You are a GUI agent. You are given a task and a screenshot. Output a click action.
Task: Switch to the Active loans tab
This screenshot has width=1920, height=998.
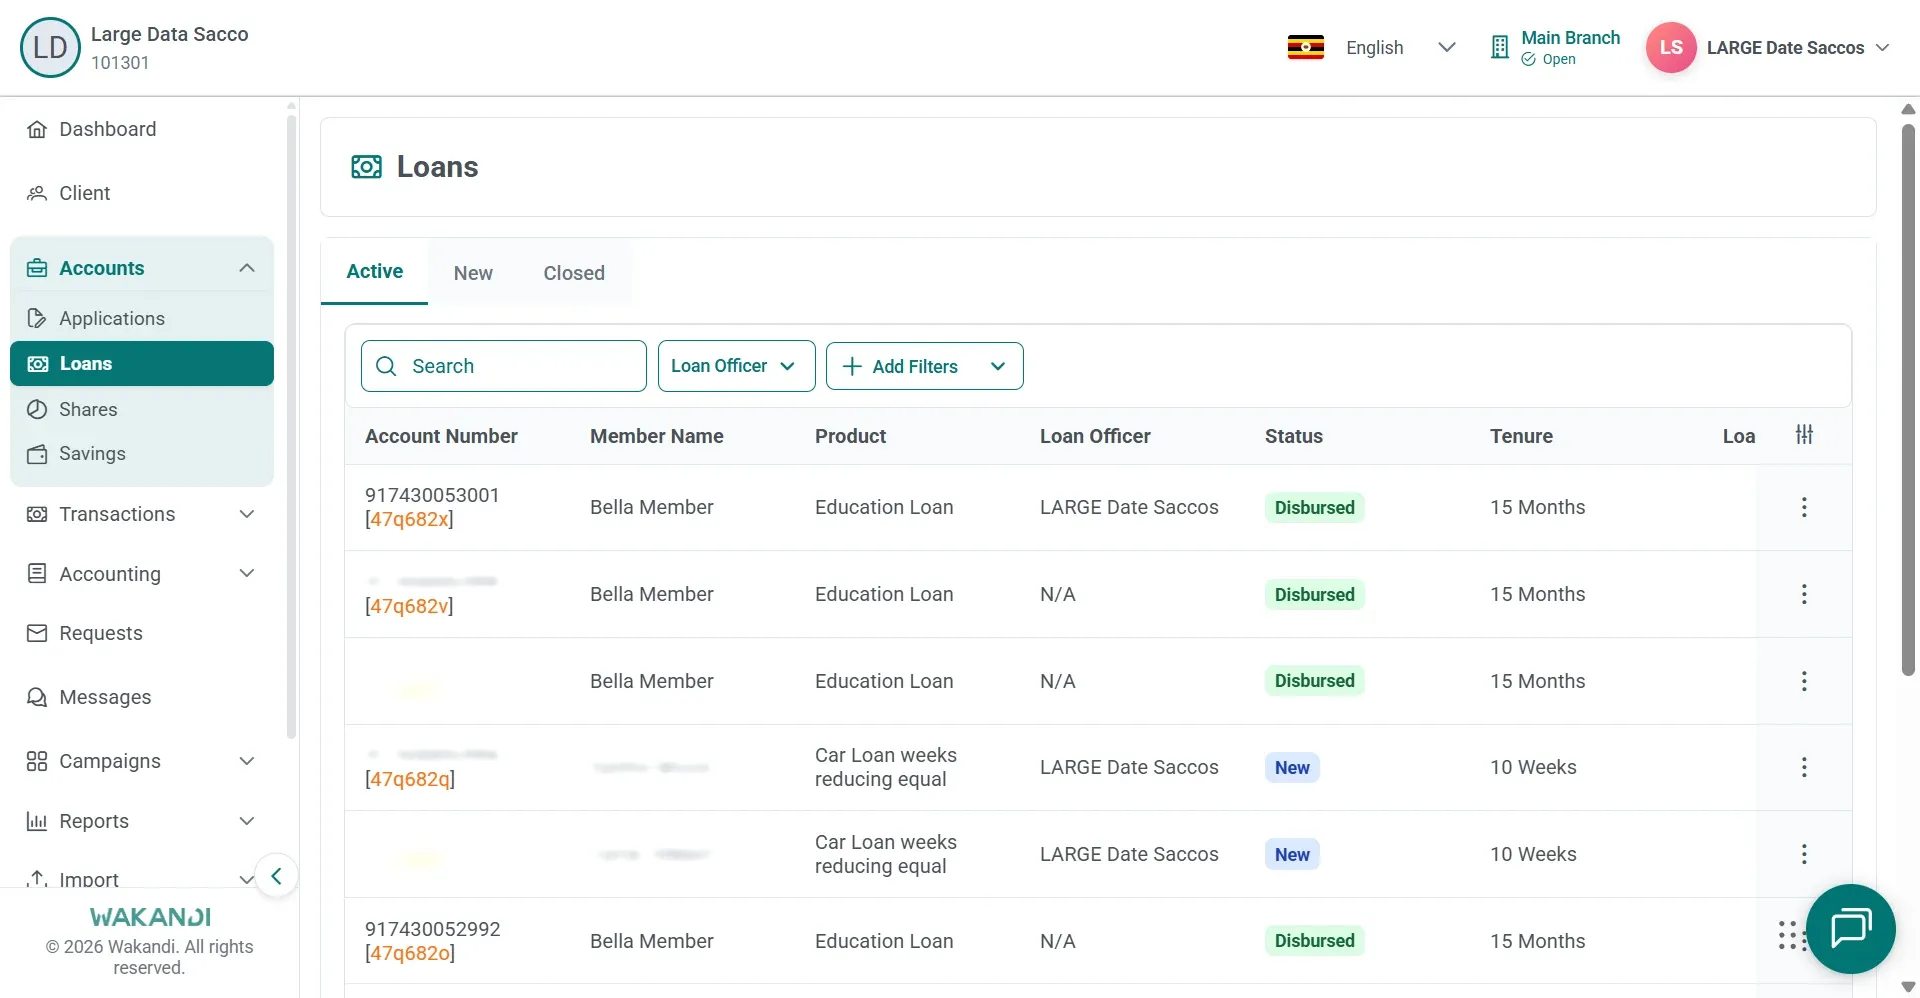coord(374,272)
